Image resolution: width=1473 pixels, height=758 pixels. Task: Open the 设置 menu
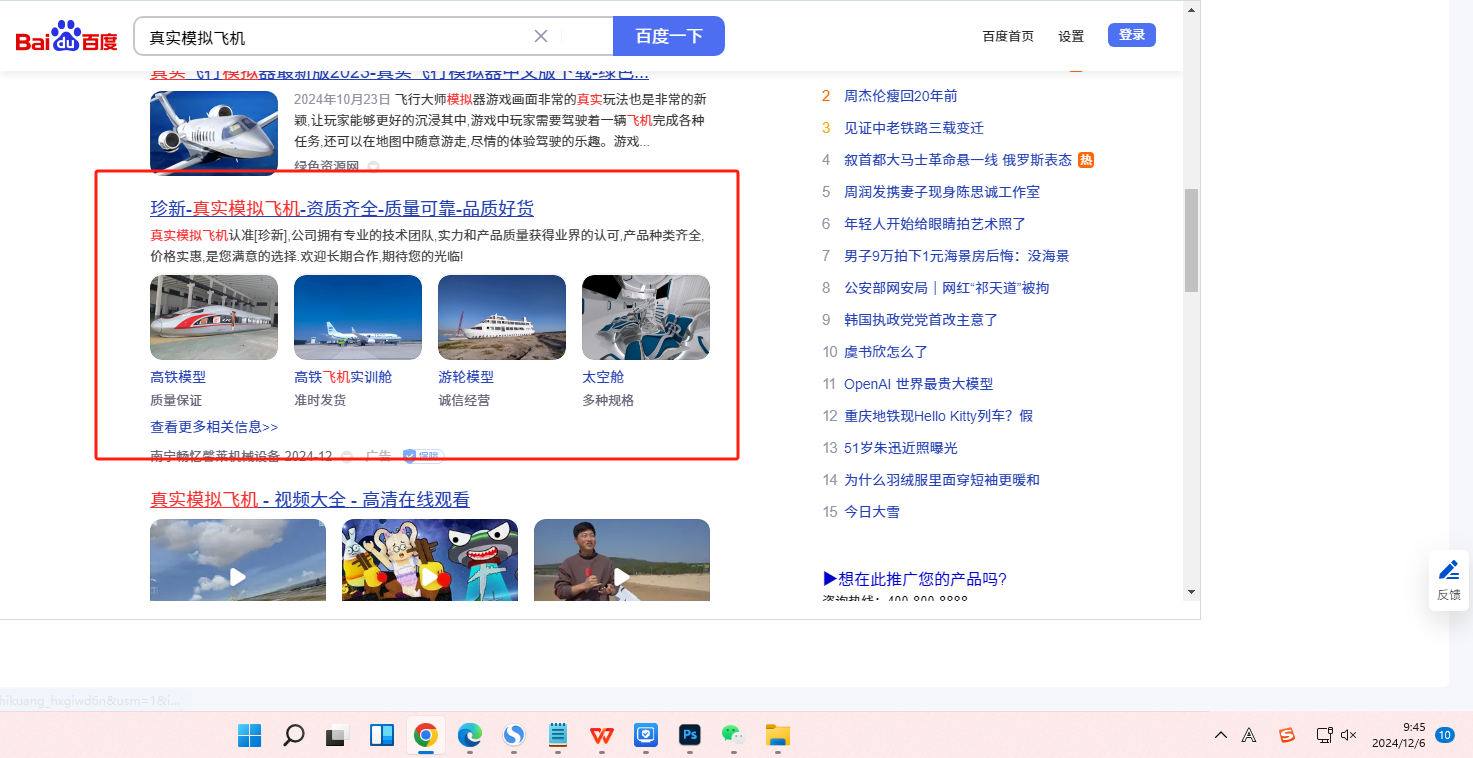[1071, 36]
